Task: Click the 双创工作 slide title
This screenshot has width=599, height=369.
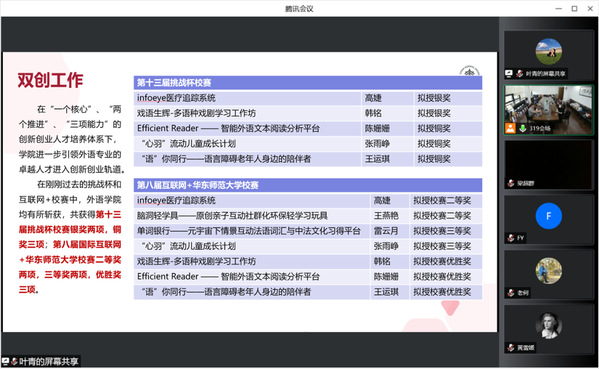Action: (50, 80)
